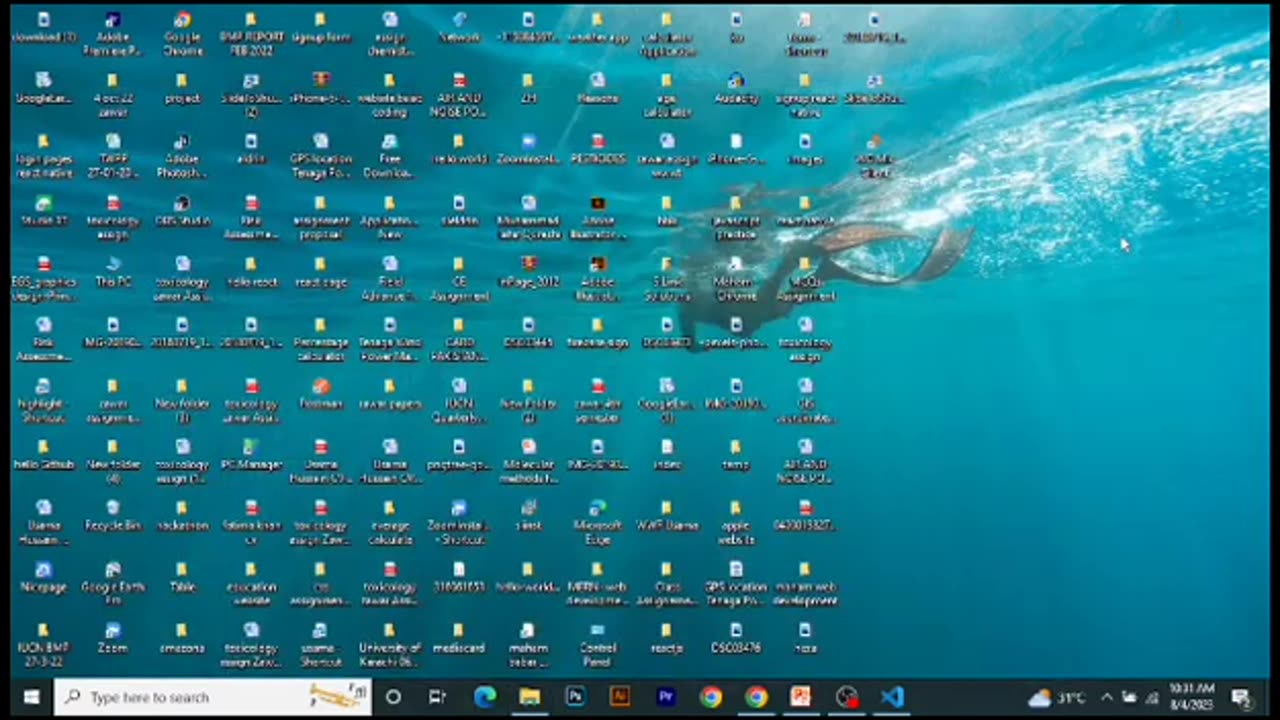Select the hello Github folder
The height and width of the screenshot is (720, 1280).
[x=43, y=455]
